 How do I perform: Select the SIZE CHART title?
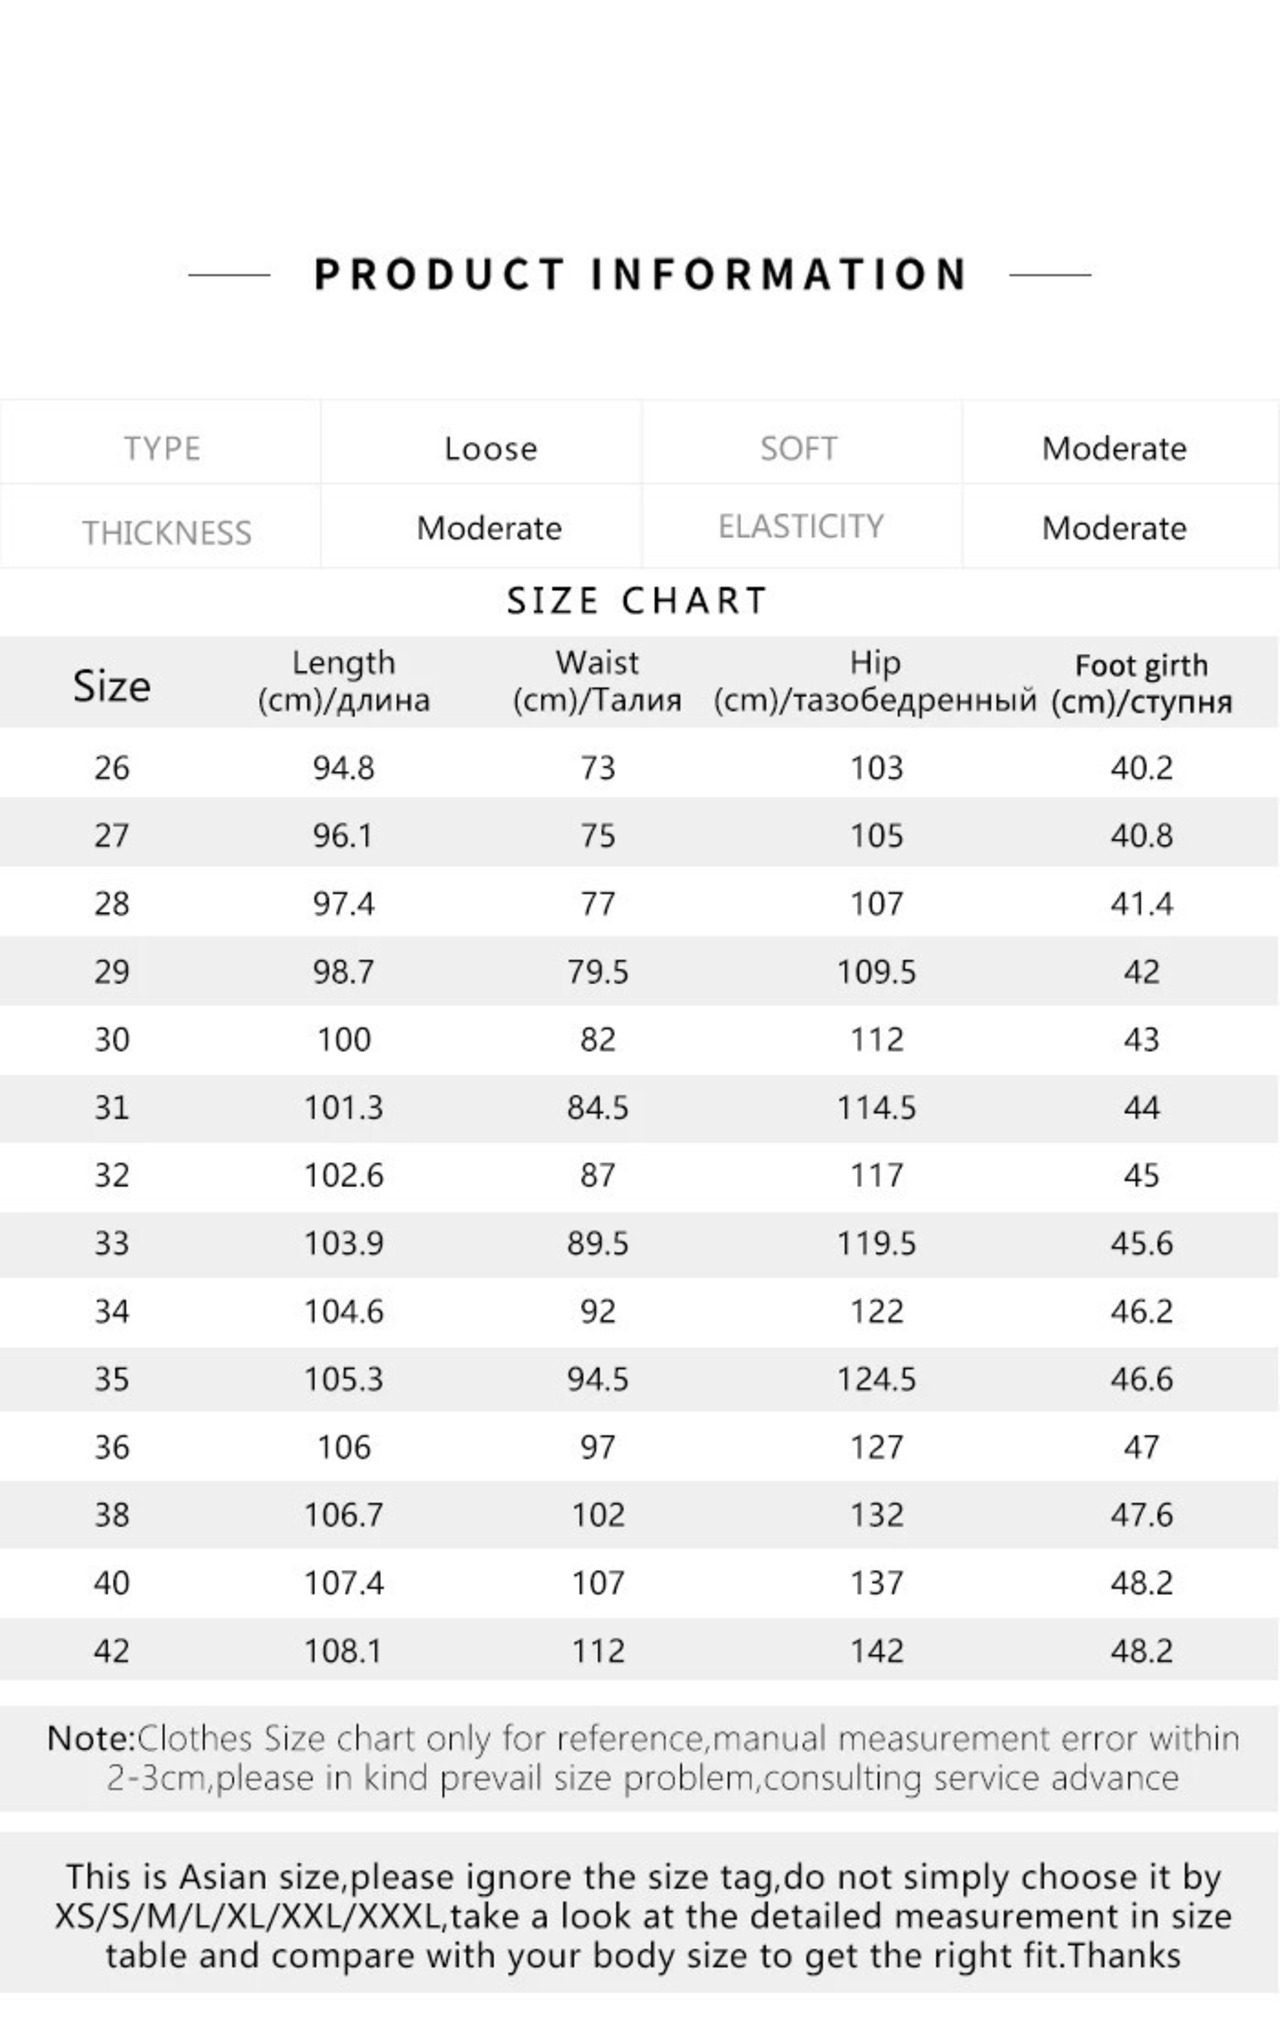[x=638, y=601]
